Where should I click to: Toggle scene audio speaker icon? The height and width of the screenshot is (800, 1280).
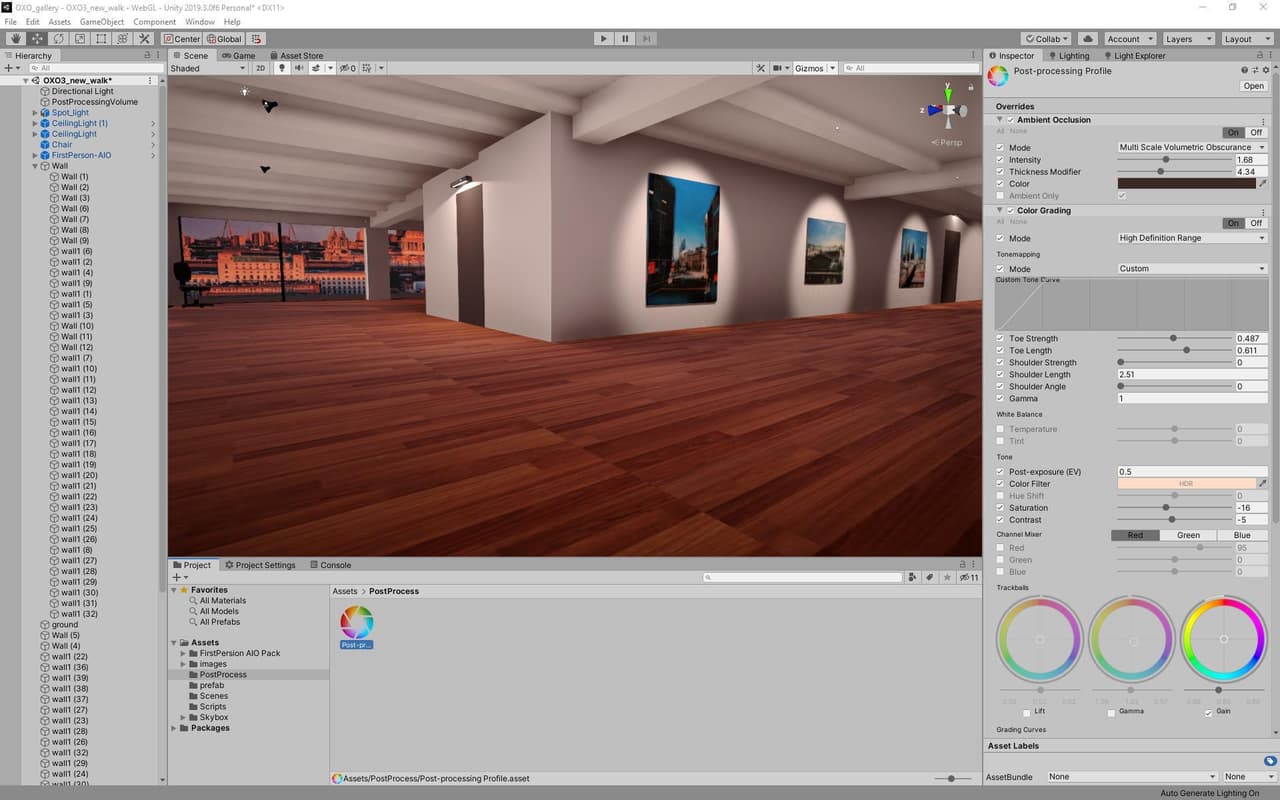298,68
